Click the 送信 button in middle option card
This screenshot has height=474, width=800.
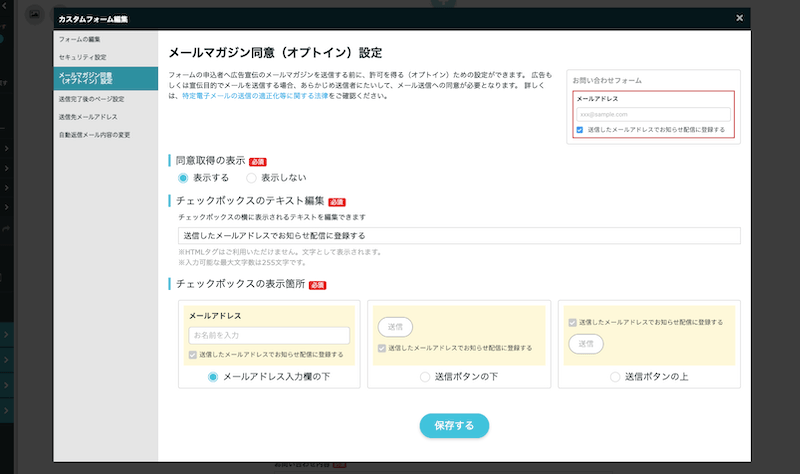click(x=394, y=327)
